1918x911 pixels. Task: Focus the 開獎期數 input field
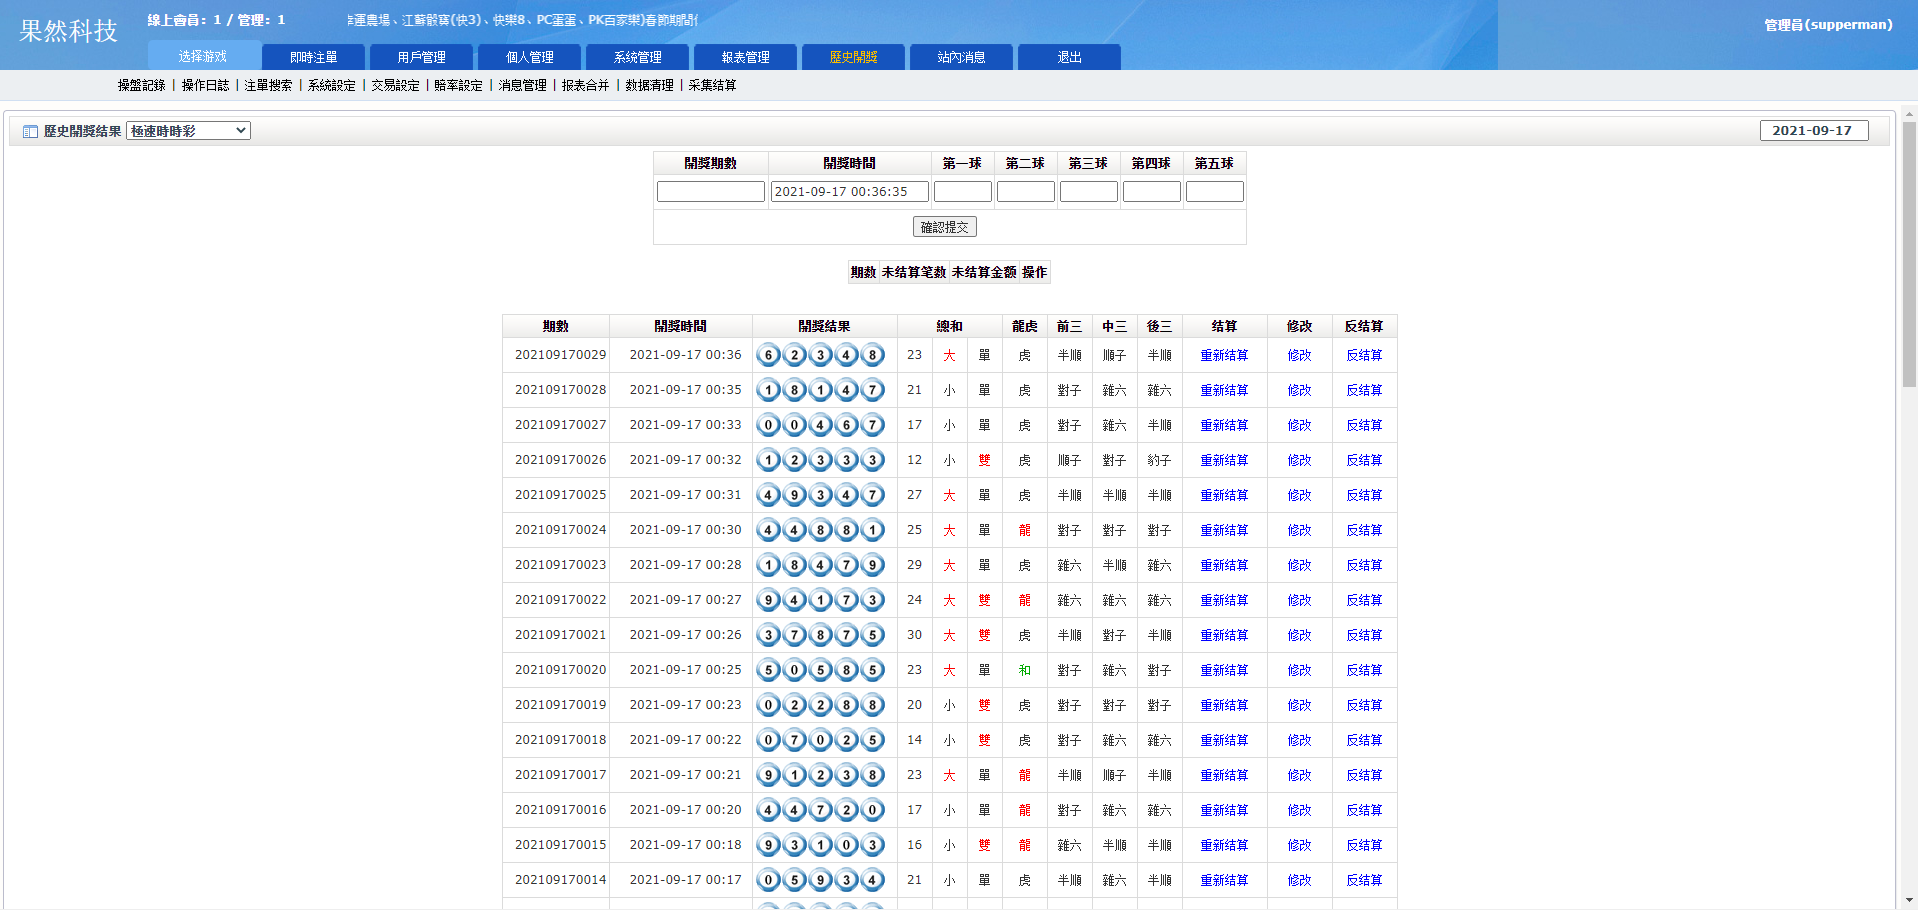(711, 191)
